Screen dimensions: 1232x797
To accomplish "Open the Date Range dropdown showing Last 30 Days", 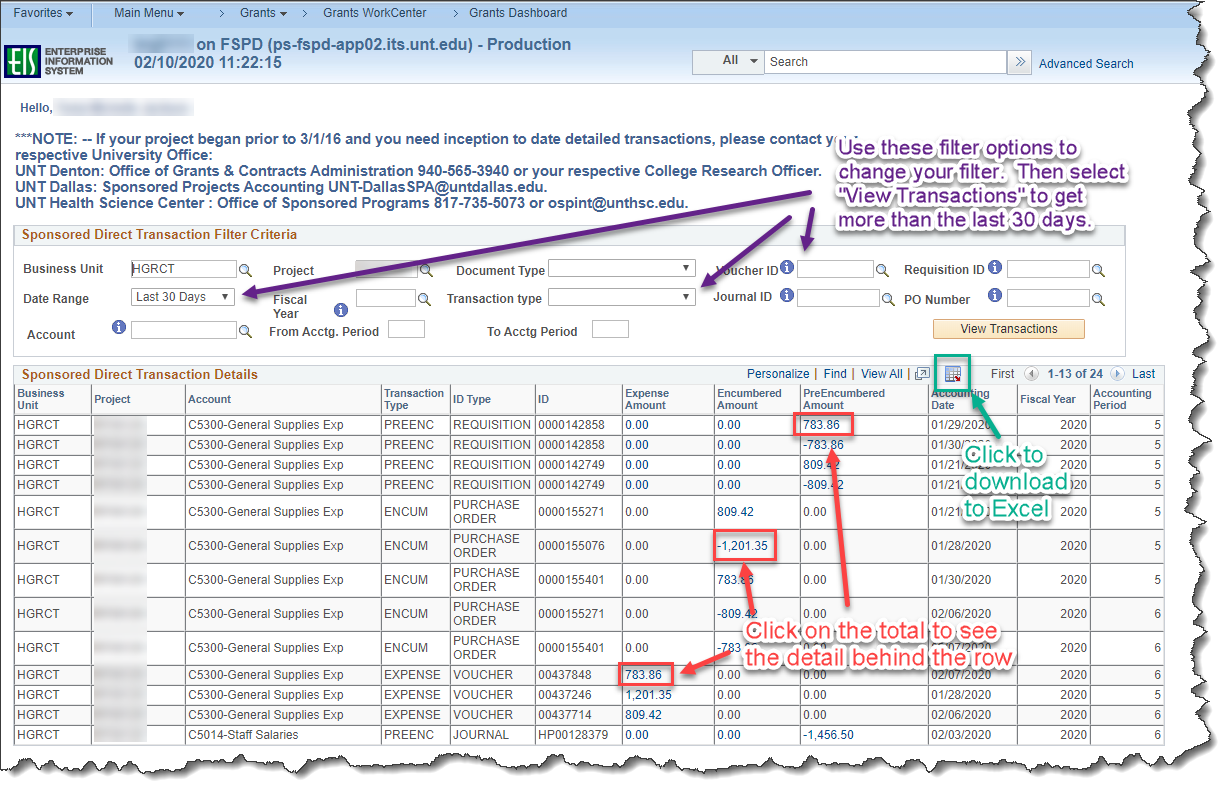I will point(182,297).
